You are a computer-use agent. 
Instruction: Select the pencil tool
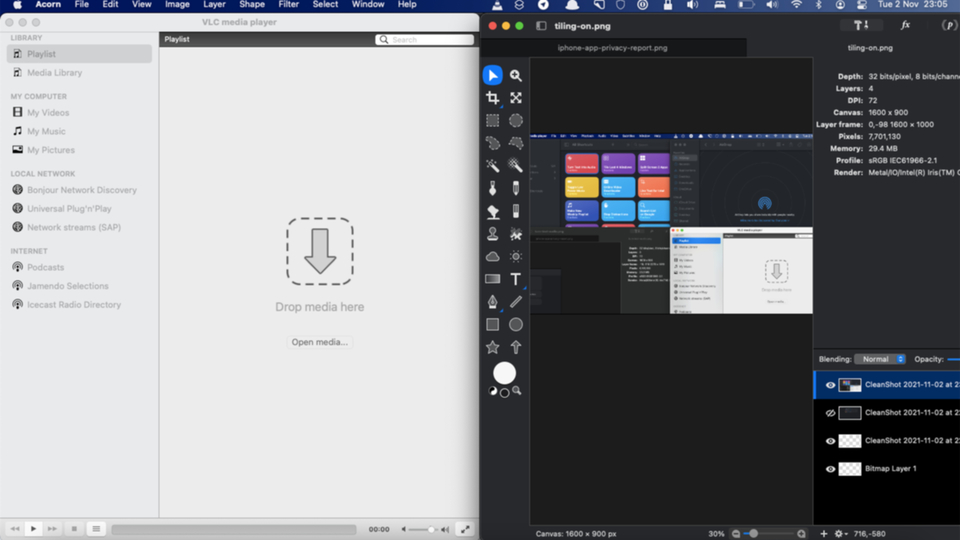click(516, 189)
